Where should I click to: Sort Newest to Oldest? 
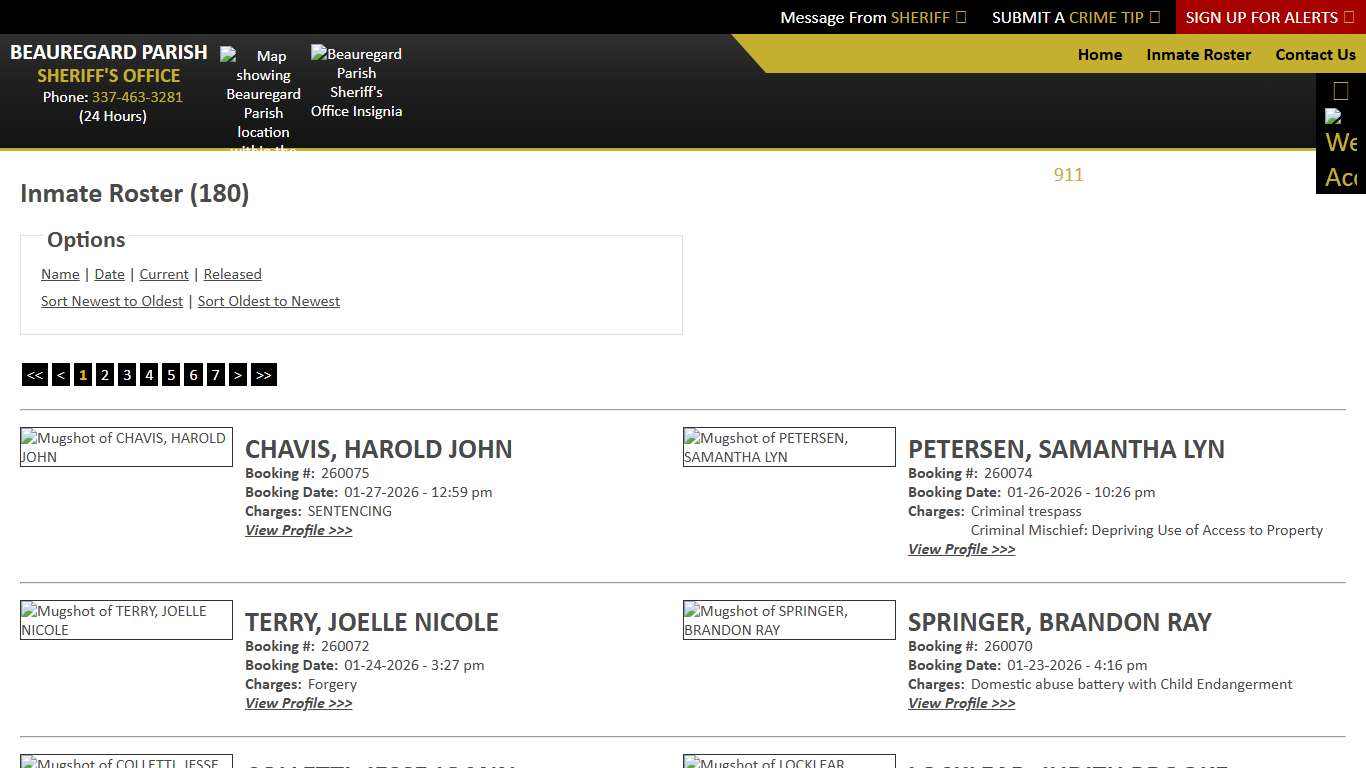tap(111, 301)
